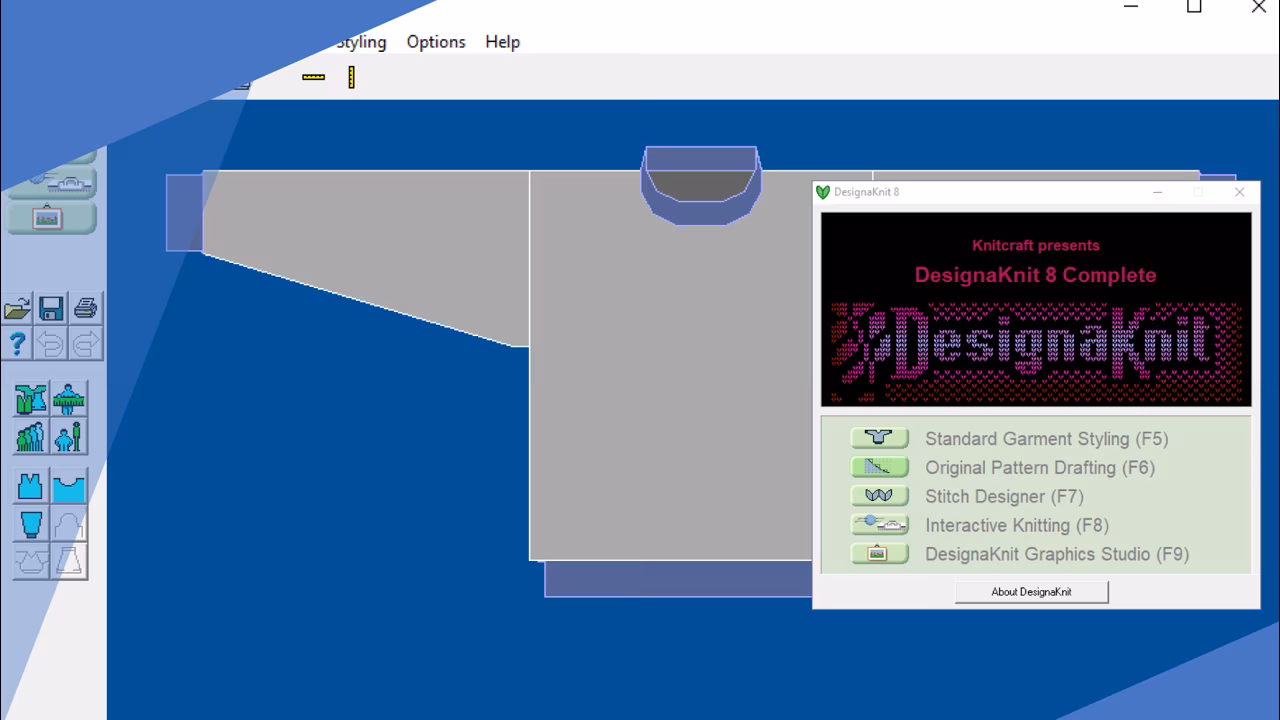1280x720 pixels.
Task: Open the body measurements figure icon
Action: [x=69, y=399]
